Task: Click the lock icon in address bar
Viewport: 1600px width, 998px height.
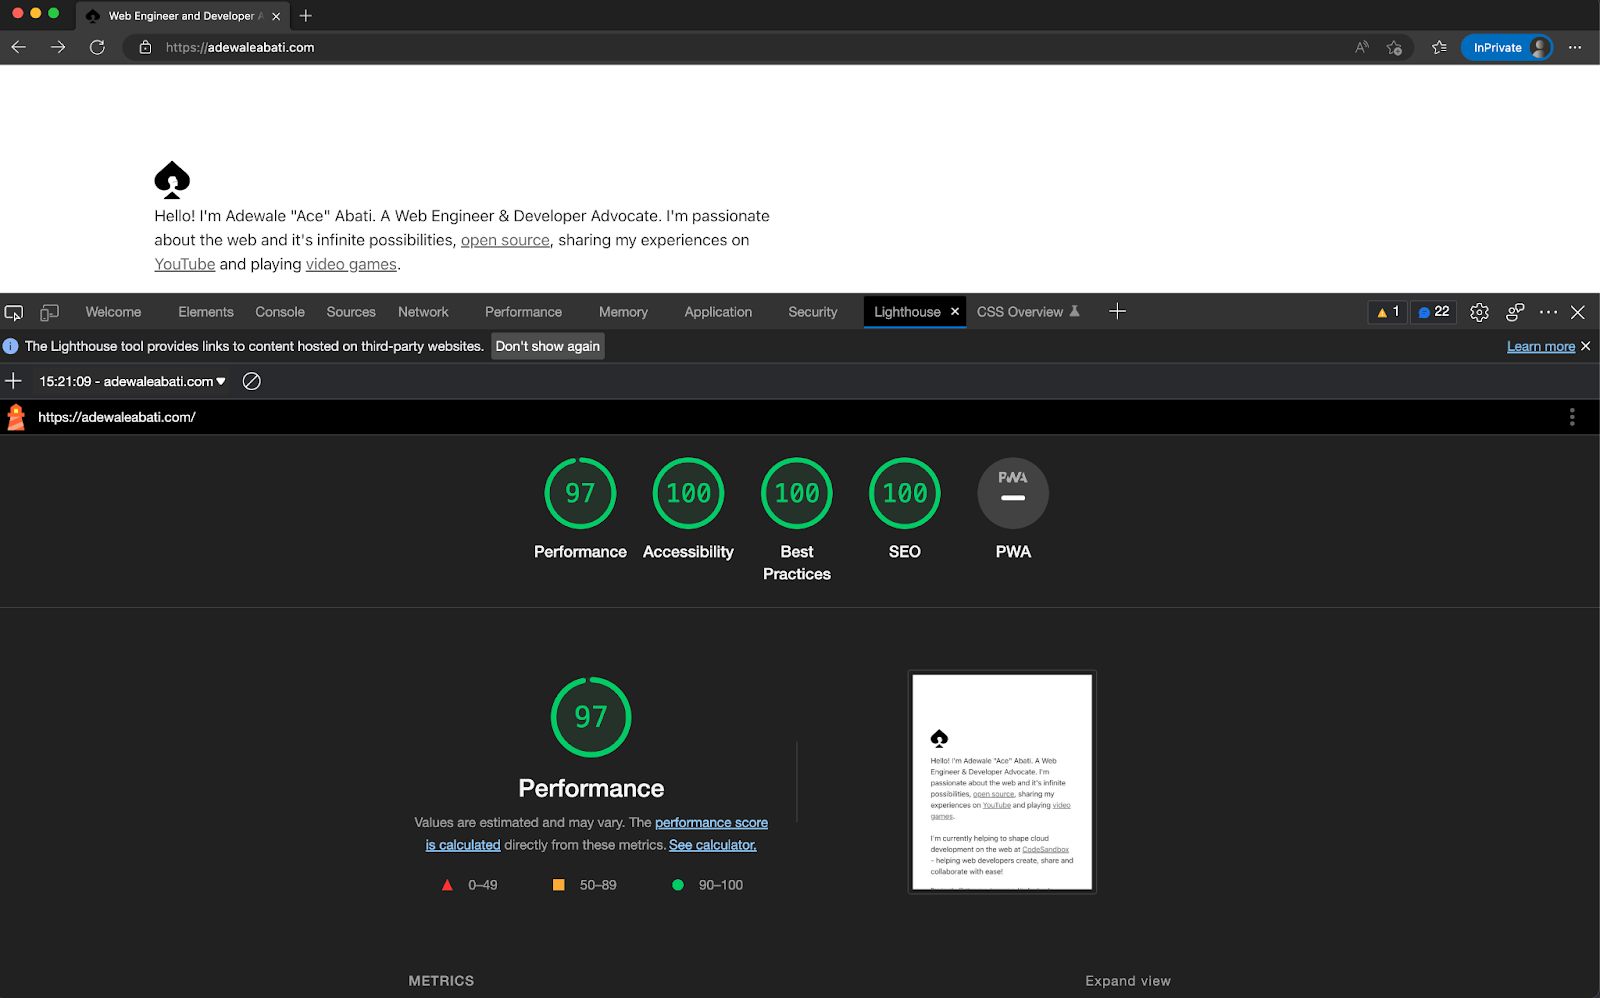Action: pyautogui.click(x=145, y=47)
